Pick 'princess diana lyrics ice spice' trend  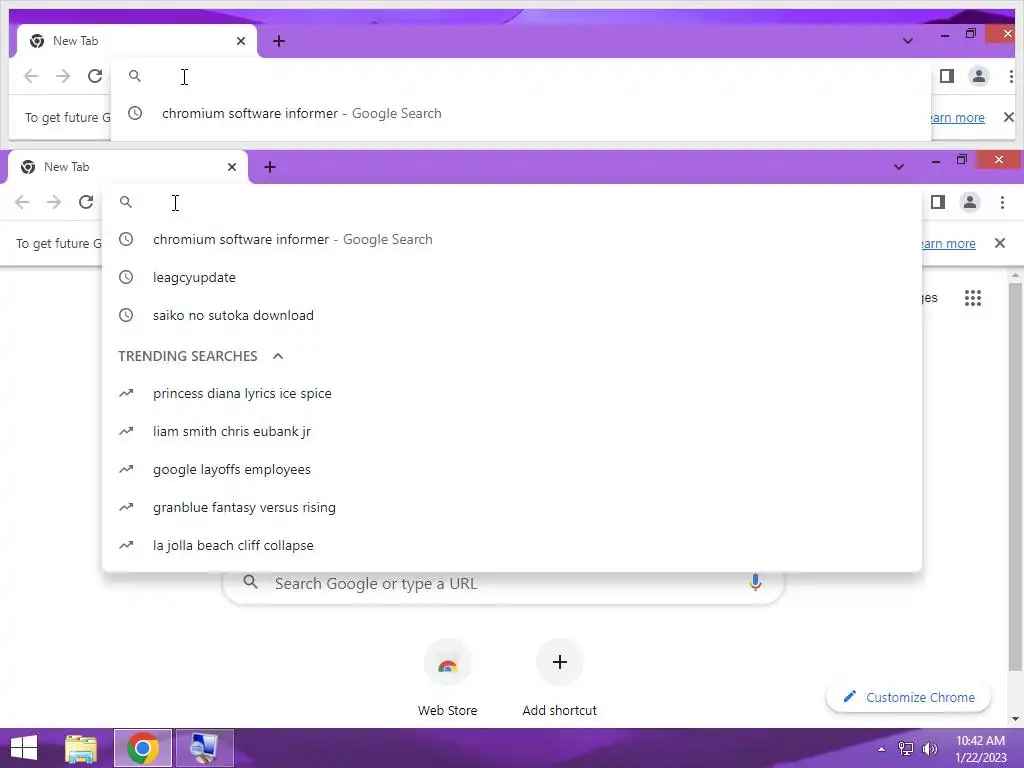511,394
